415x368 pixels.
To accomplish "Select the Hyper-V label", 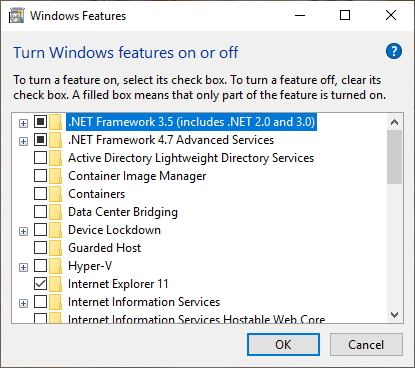I will 90,266.
